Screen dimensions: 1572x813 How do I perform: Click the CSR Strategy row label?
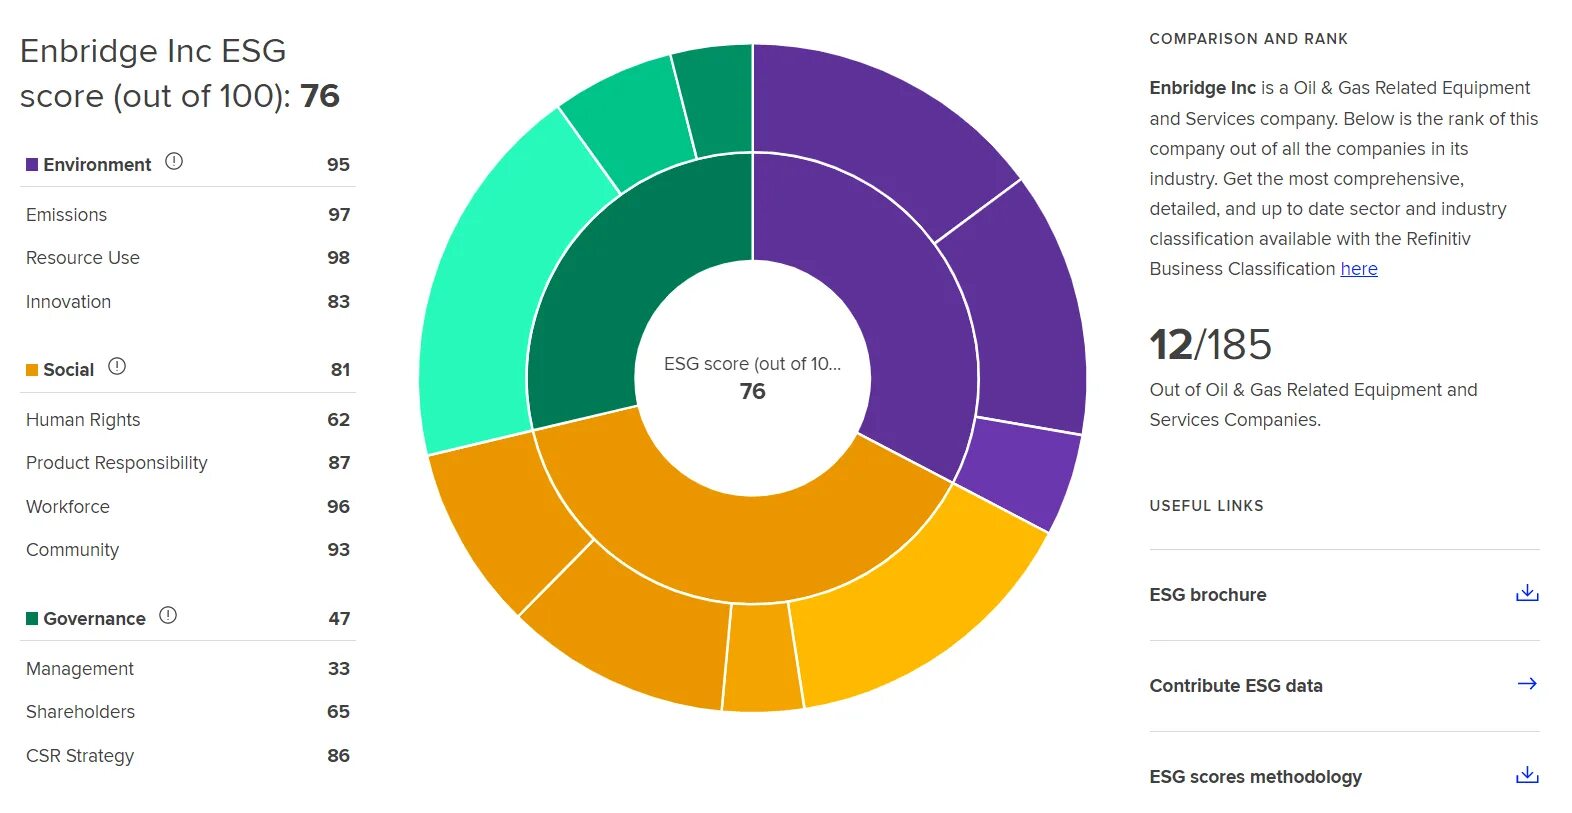click(x=80, y=755)
